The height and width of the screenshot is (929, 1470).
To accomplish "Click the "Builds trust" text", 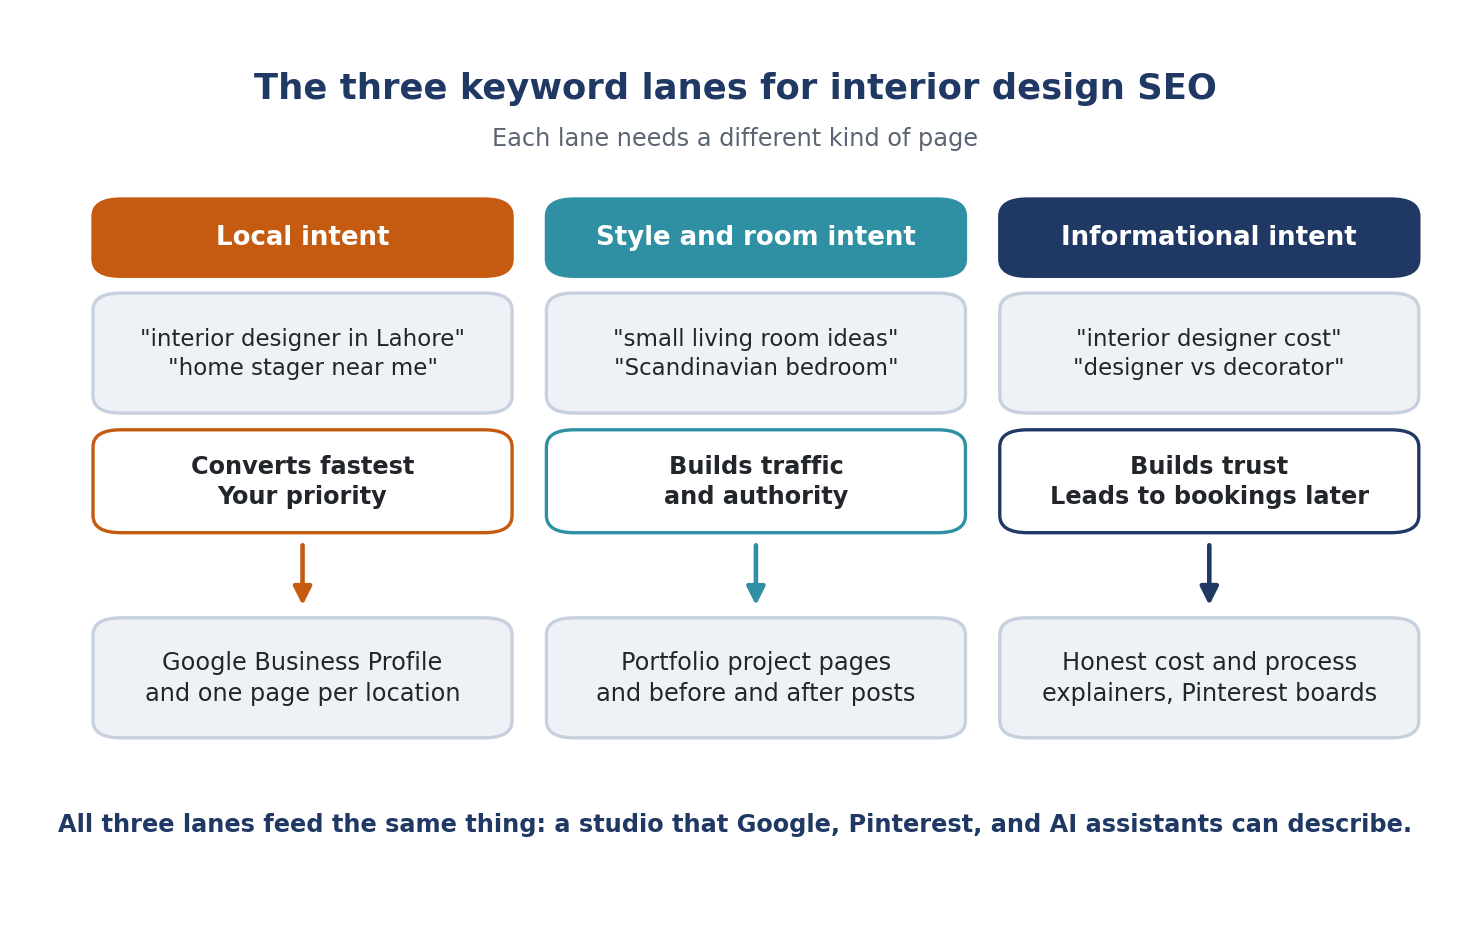I will point(1209,467).
